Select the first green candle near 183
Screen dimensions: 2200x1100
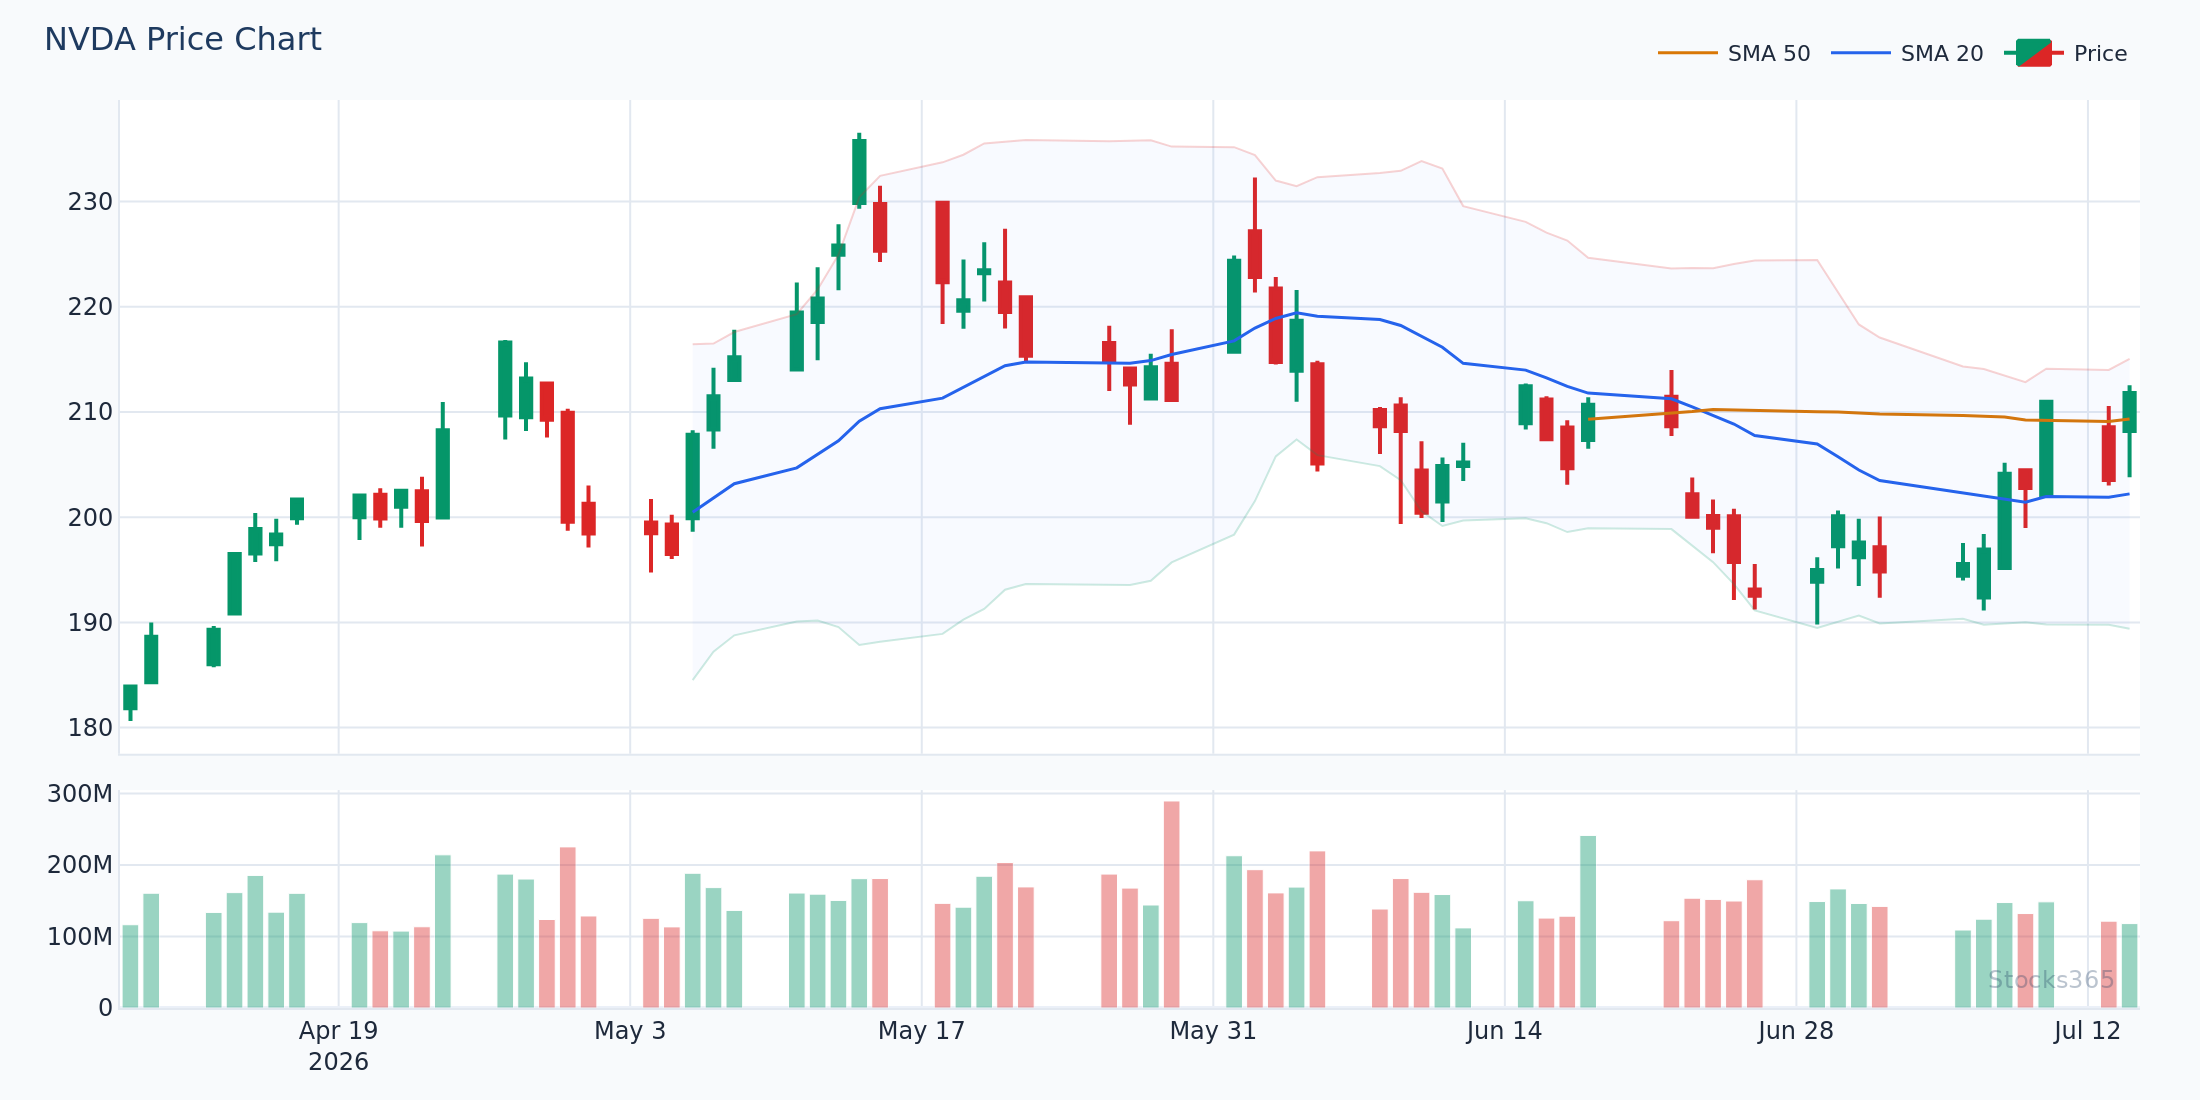tap(130, 701)
